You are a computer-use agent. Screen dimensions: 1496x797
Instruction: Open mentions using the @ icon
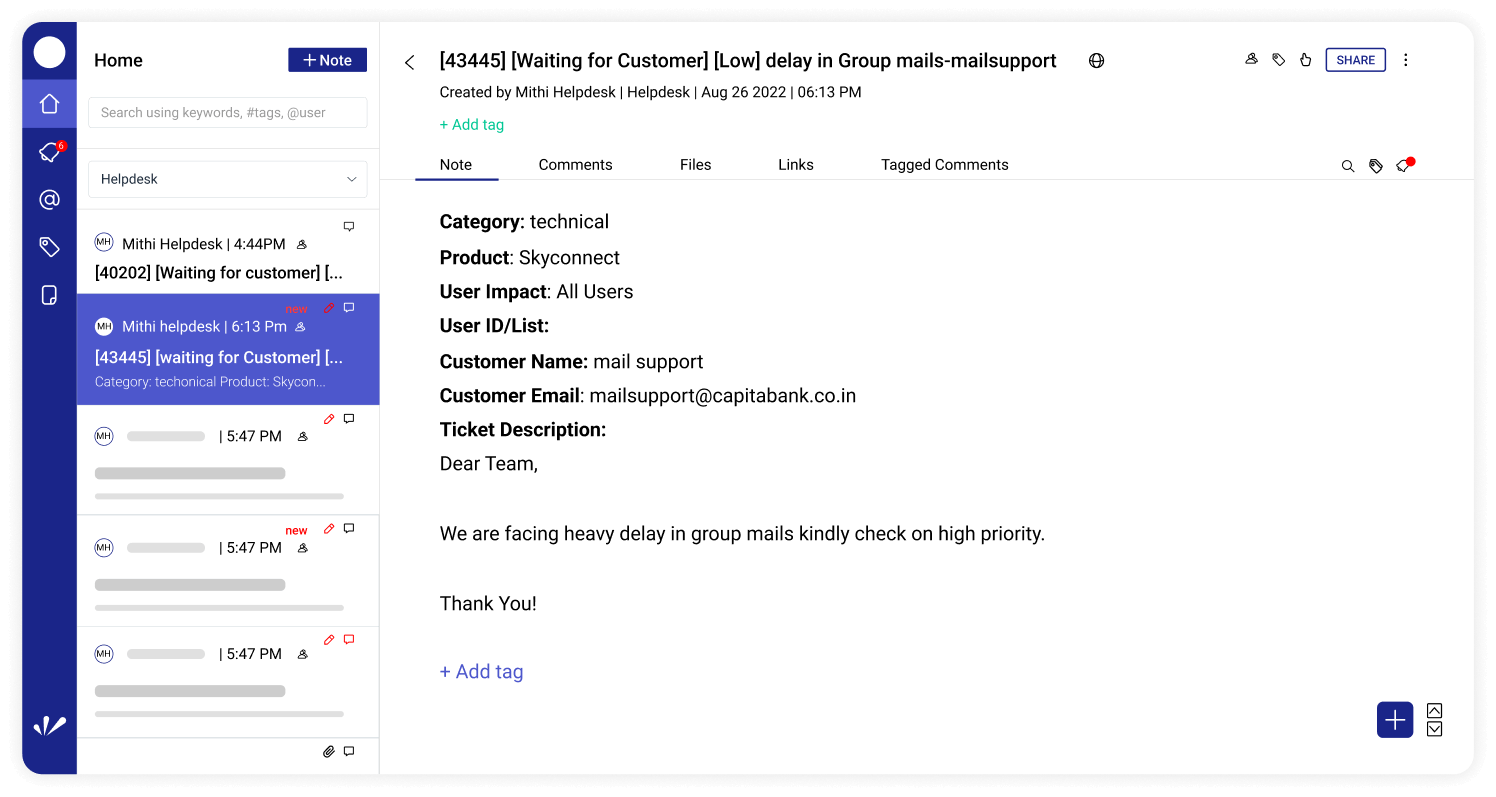click(x=49, y=199)
